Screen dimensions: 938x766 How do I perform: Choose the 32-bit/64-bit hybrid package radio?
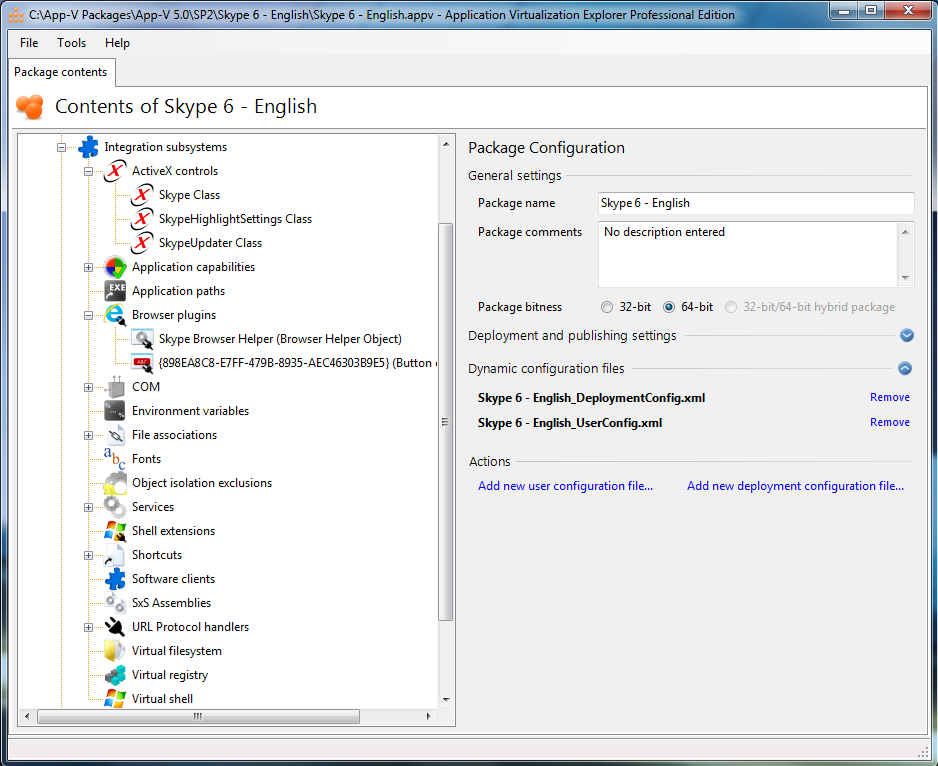coord(733,307)
